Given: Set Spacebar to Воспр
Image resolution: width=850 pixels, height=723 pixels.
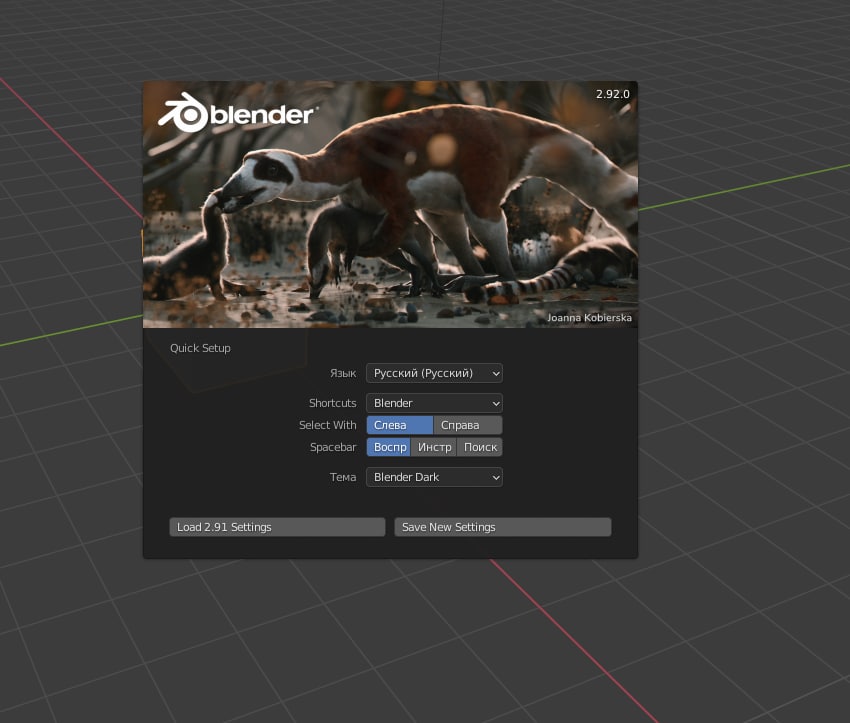Looking at the screenshot, I should (389, 447).
